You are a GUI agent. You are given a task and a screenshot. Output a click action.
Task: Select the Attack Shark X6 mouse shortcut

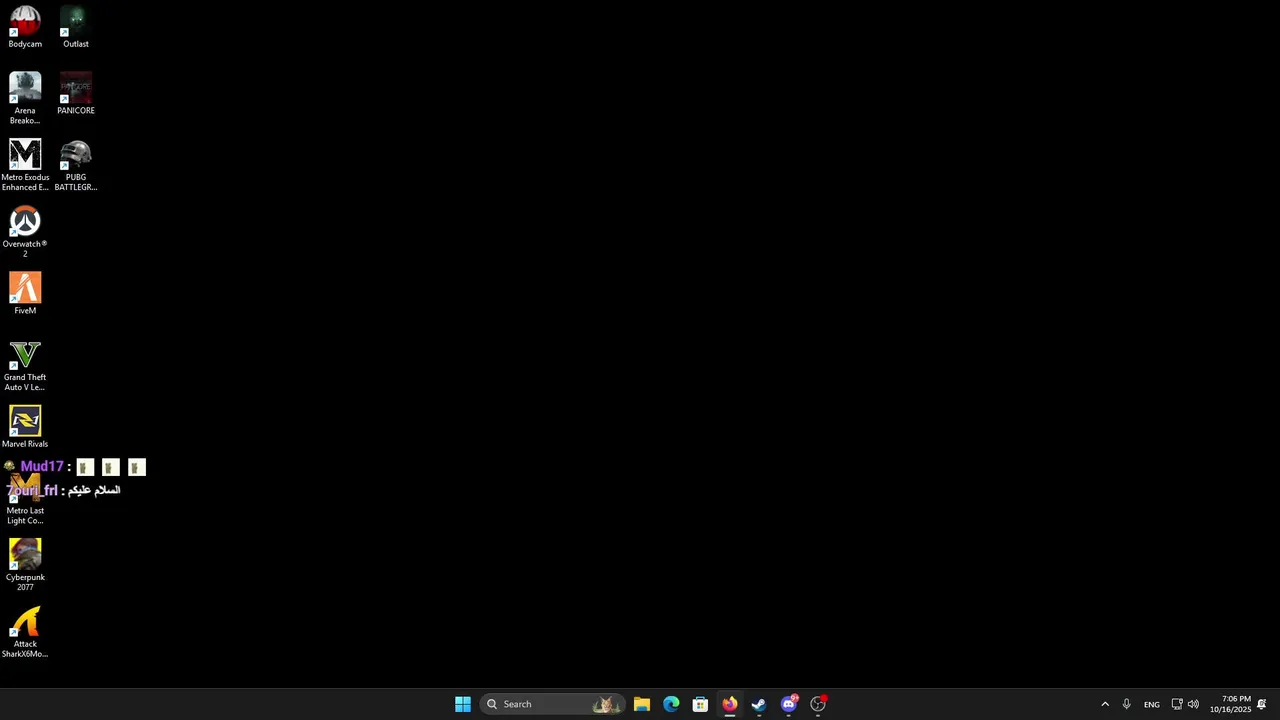point(25,632)
